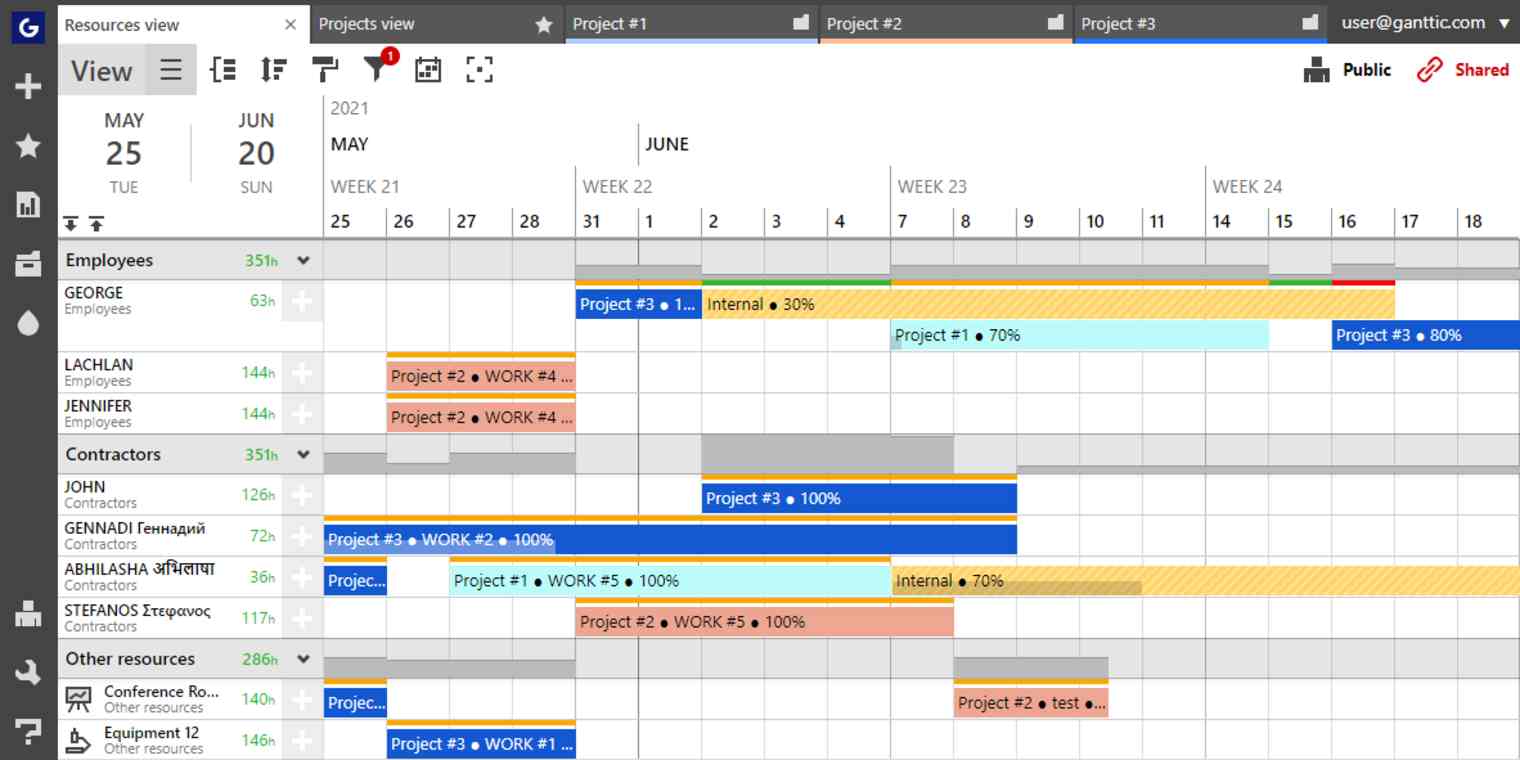
Task: Open the sort options icon in the toolbar
Action: 273,70
